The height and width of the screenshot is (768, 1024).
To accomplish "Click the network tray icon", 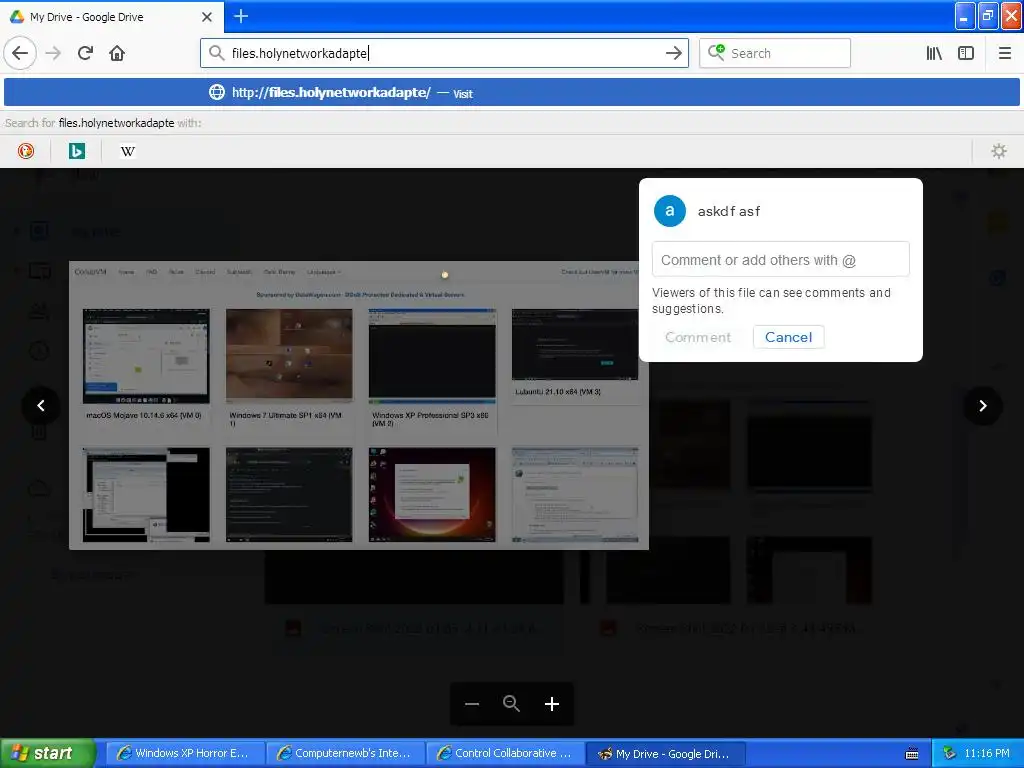I will pos(949,753).
